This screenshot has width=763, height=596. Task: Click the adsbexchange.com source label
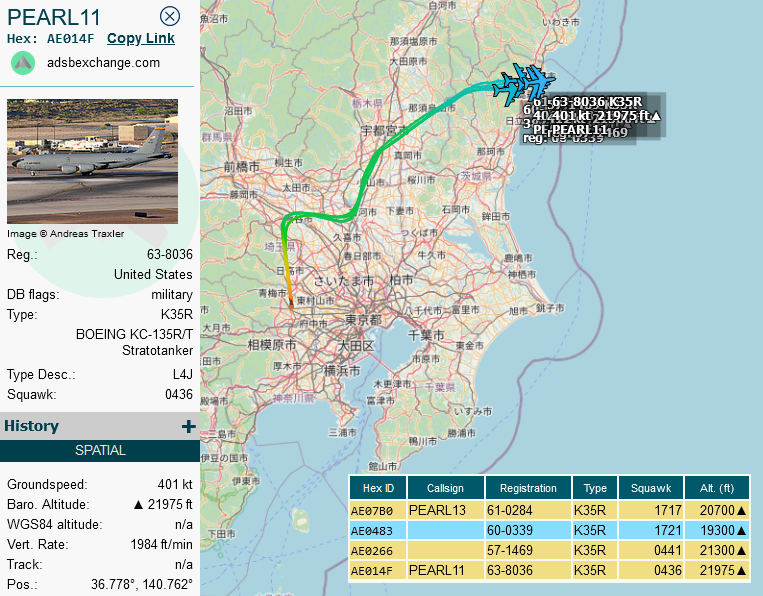point(103,63)
